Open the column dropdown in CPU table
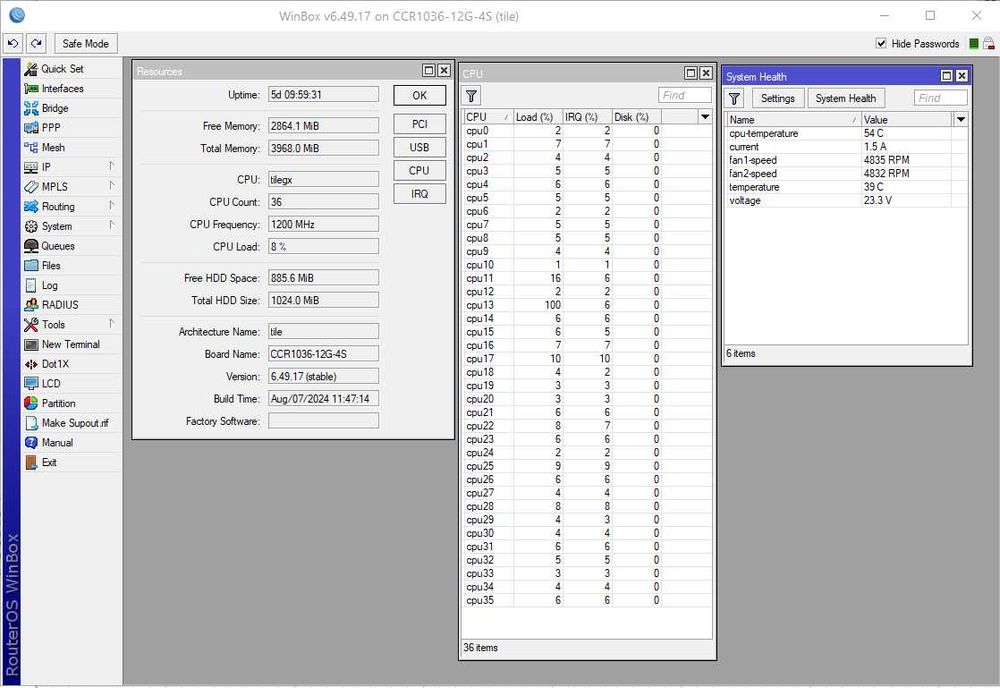The height and width of the screenshot is (688, 1000). click(705, 117)
